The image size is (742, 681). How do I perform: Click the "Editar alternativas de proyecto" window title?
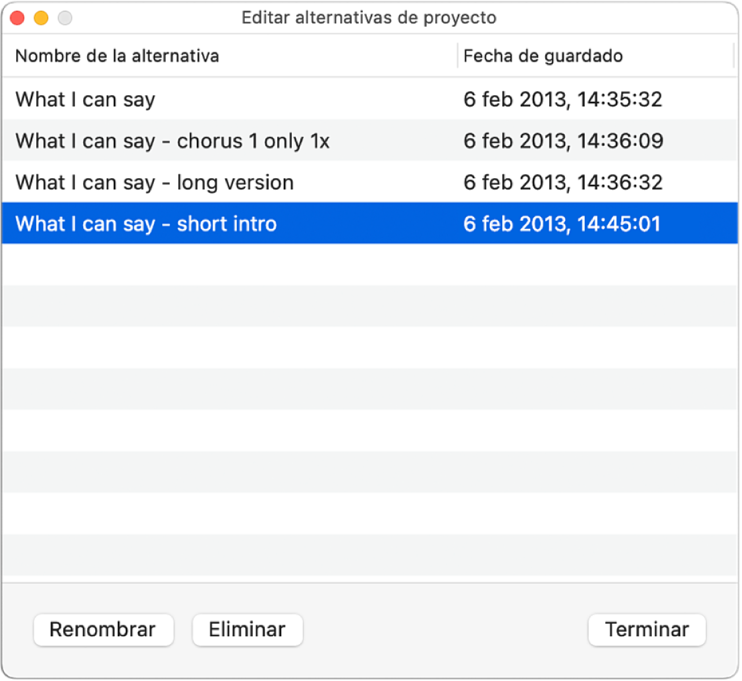point(369,18)
